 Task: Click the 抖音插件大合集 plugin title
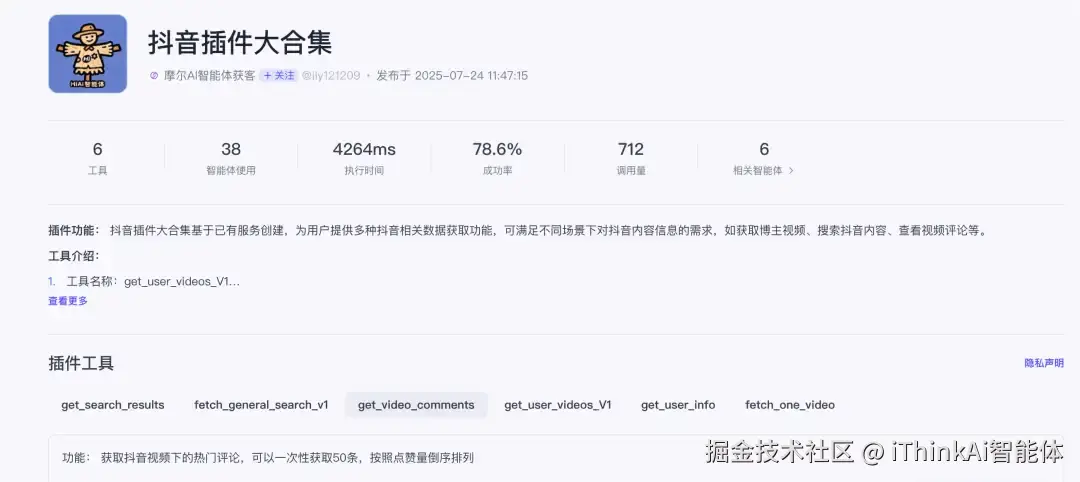240,42
